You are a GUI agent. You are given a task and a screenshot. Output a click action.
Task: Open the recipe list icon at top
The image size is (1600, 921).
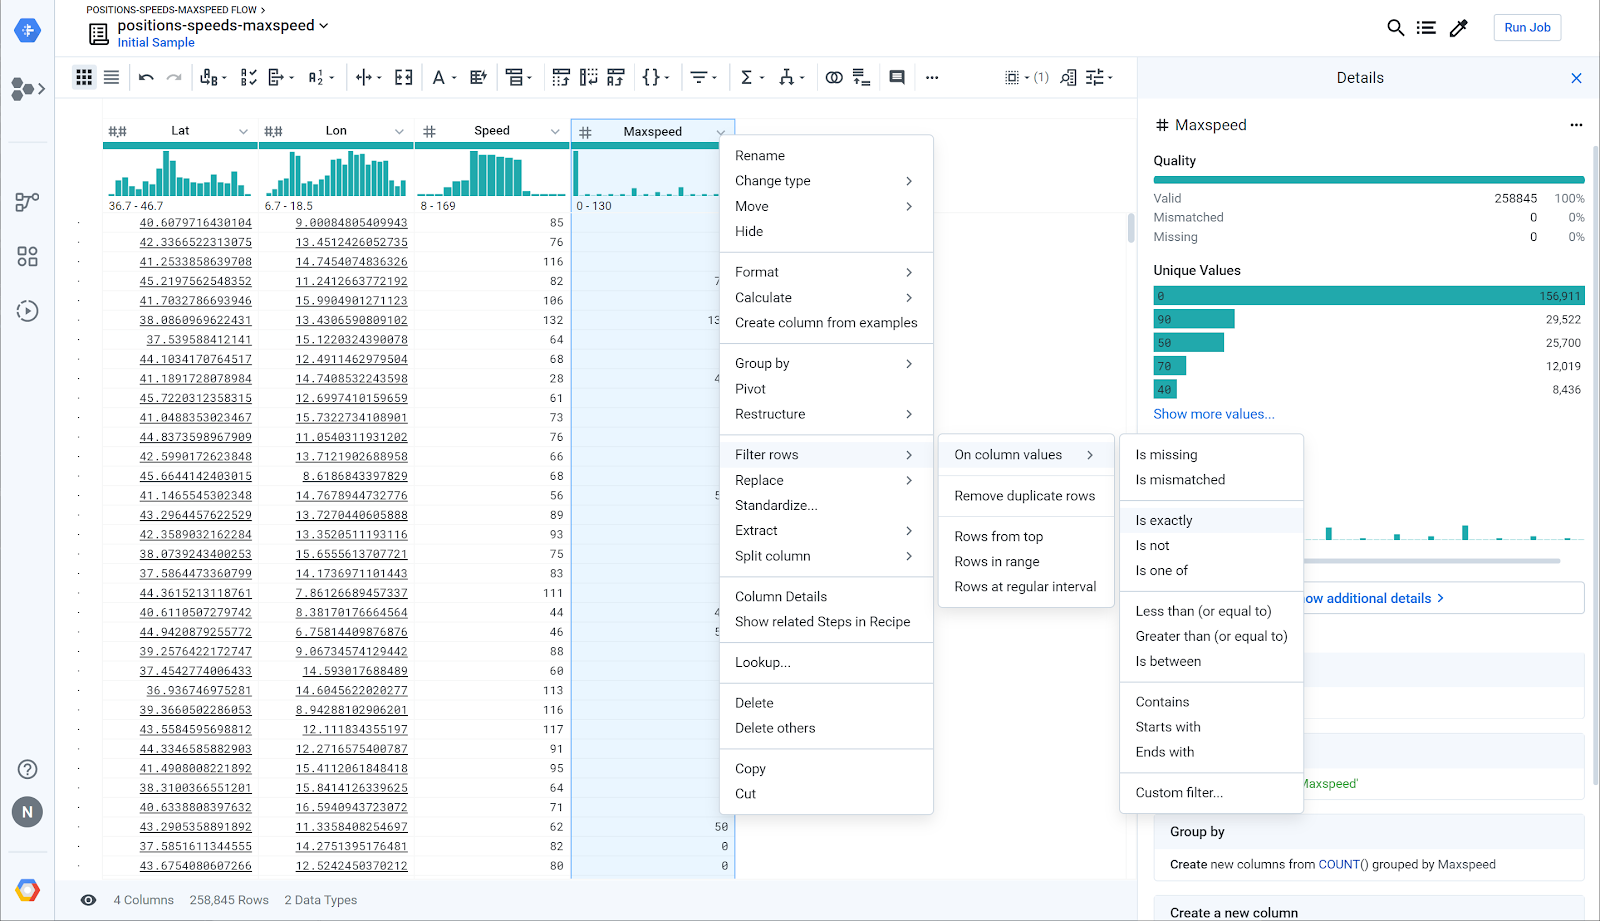tap(1426, 28)
